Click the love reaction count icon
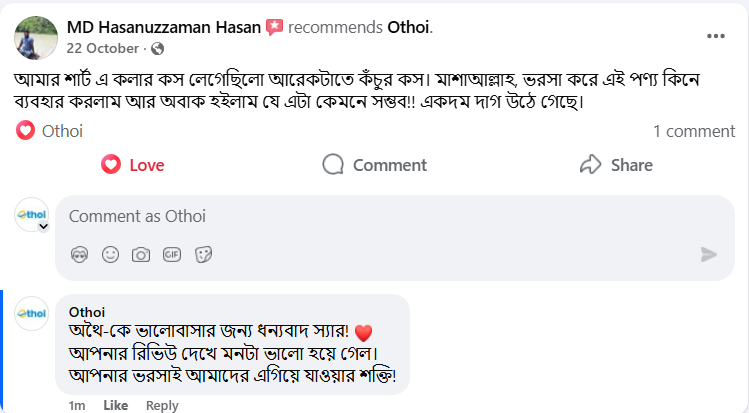This screenshot has height=413, width=749. click(x=26, y=131)
